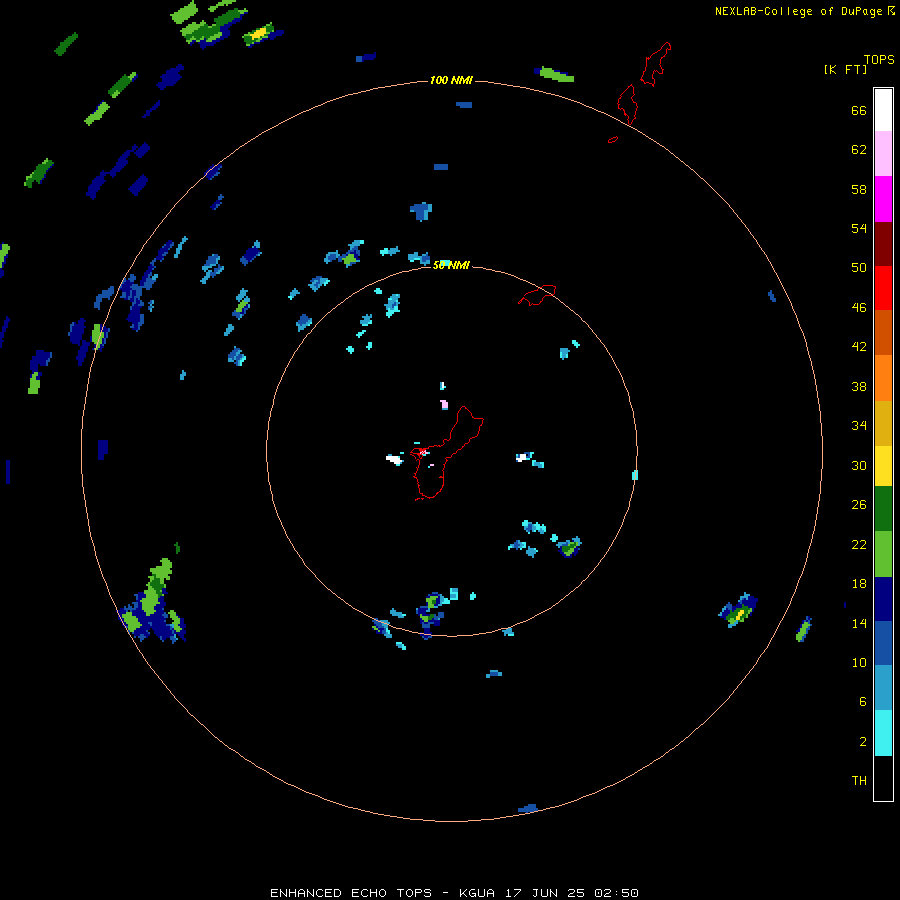Click the medium blue legend swatch
The image size is (900, 900).
tap(883, 643)
